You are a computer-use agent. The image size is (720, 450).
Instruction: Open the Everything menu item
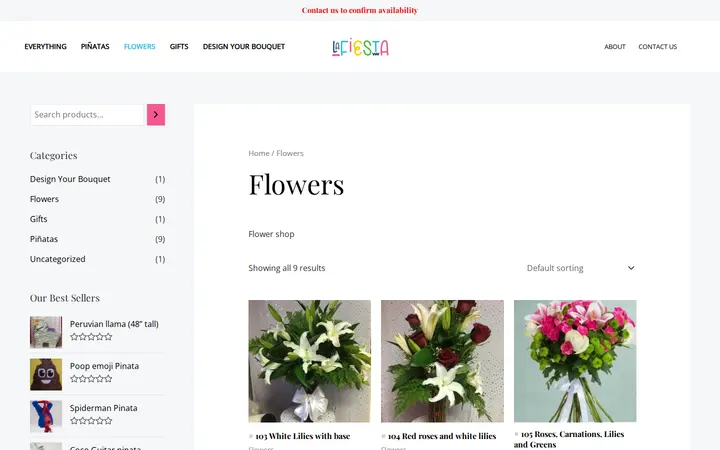45,46
